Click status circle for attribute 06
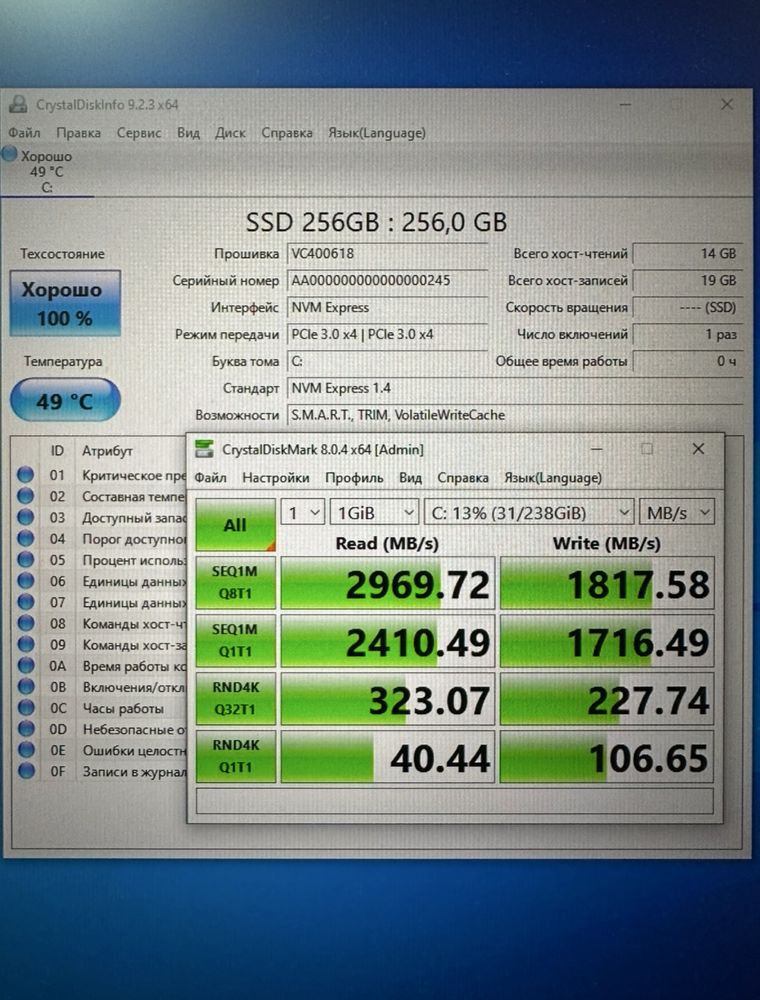Image resolution: width=760 pixels, height=1000 pixels. [x=26, y=581]
